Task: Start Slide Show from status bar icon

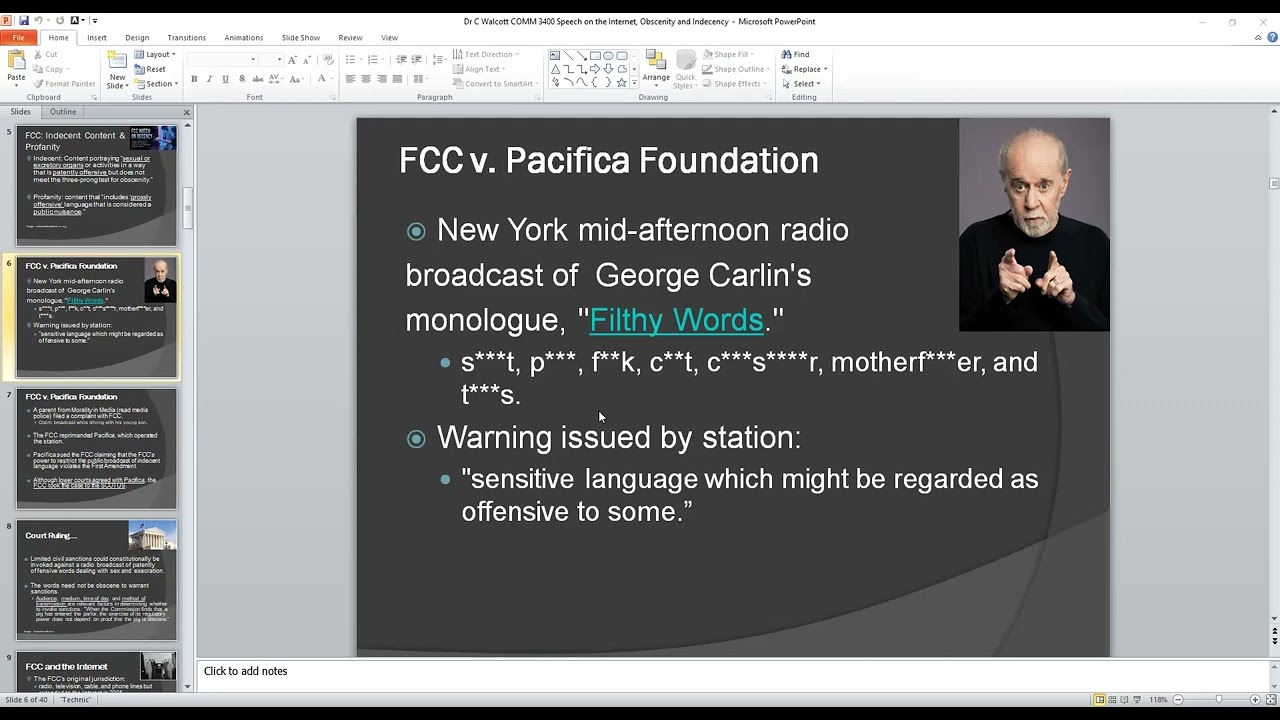Action: pos(1139,700)
